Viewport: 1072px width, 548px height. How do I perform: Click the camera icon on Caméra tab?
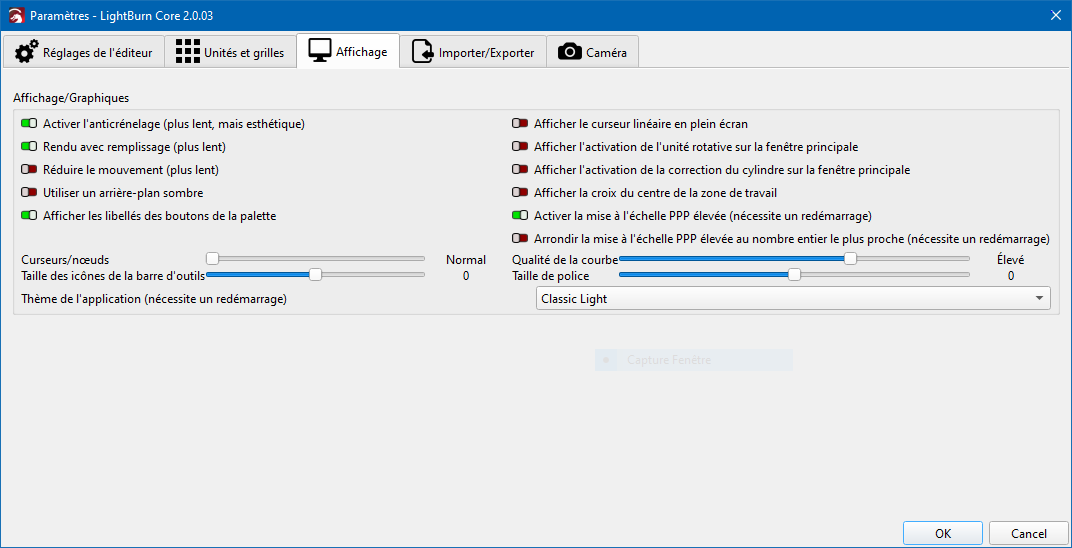point(570,52)
